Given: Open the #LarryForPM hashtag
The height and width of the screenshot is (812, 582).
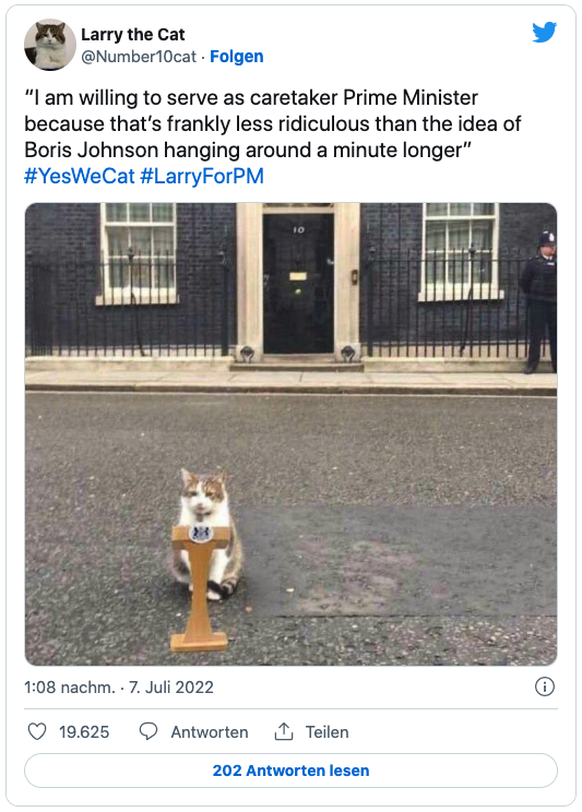Looking at the screenshot, I should (202, 176).
